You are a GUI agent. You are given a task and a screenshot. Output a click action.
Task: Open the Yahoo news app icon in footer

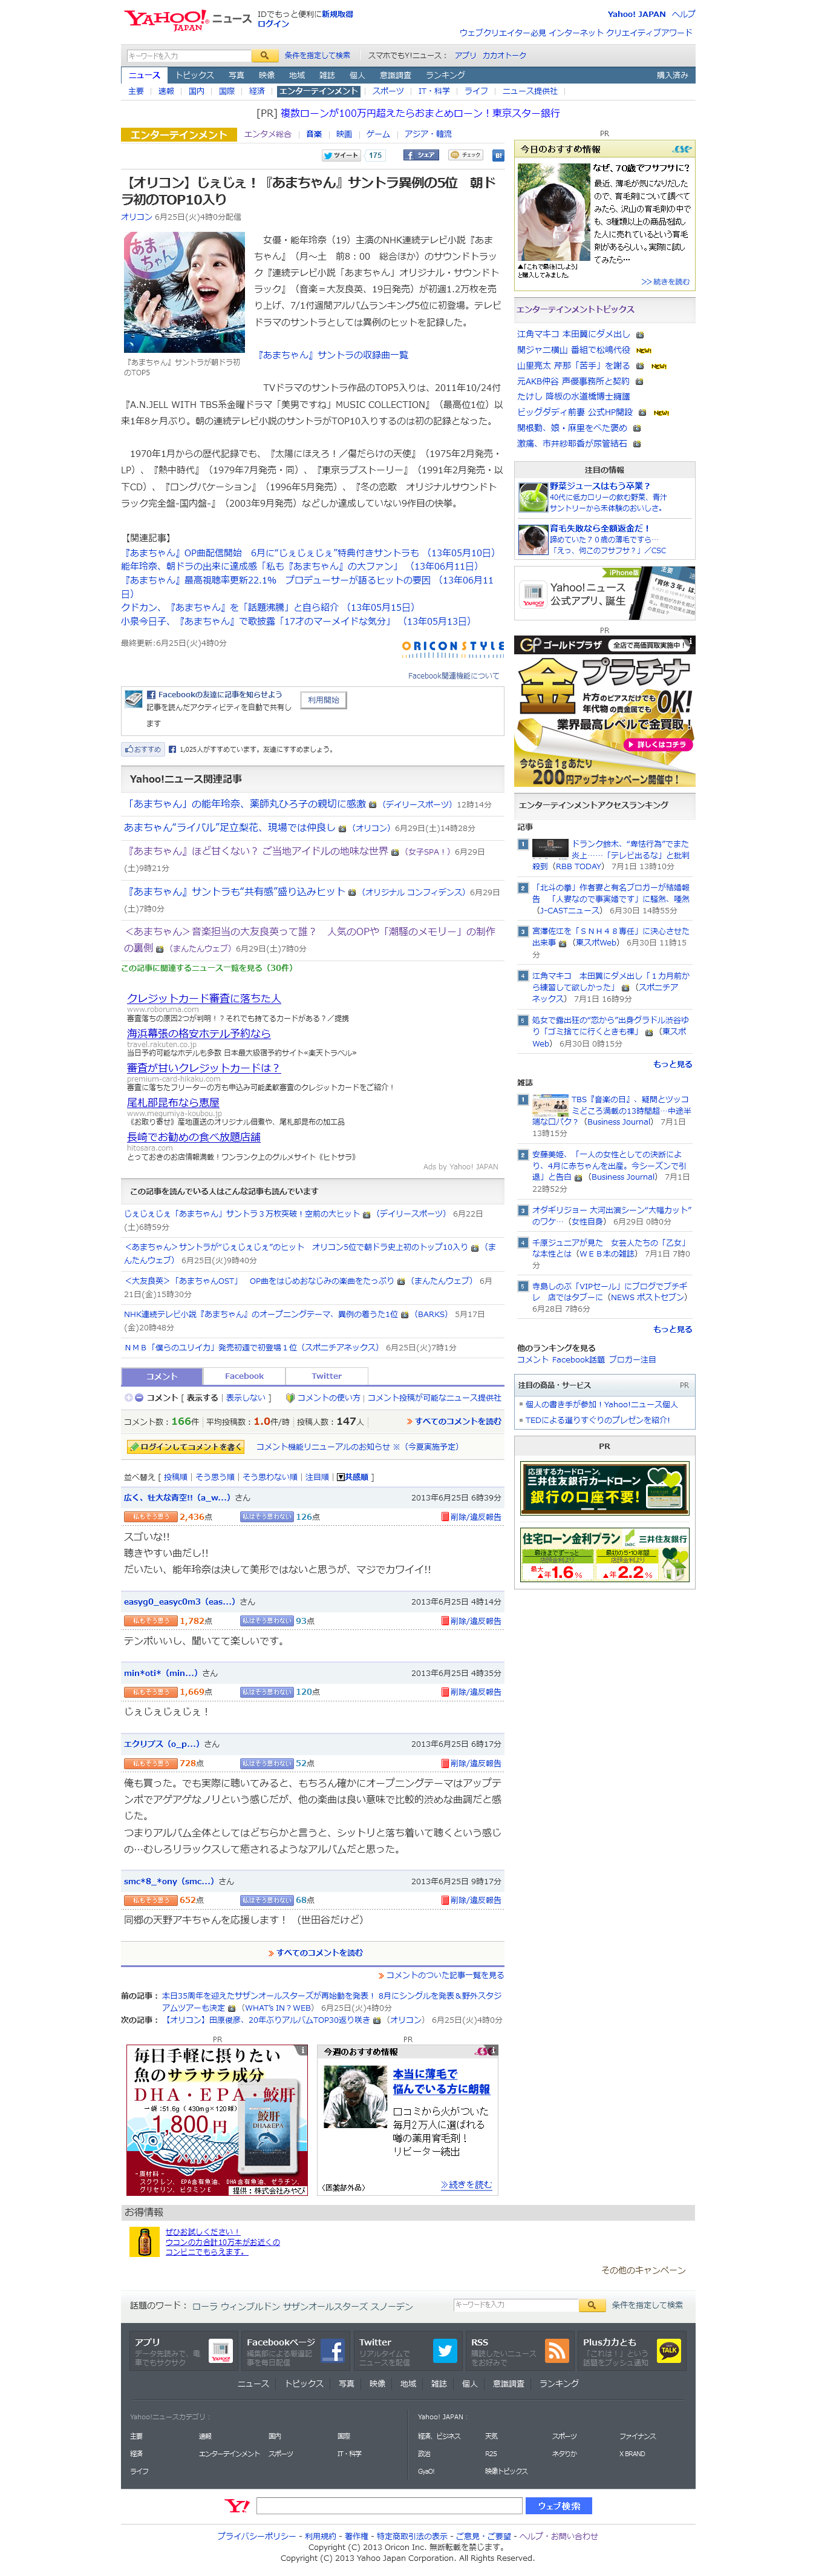221,2351
